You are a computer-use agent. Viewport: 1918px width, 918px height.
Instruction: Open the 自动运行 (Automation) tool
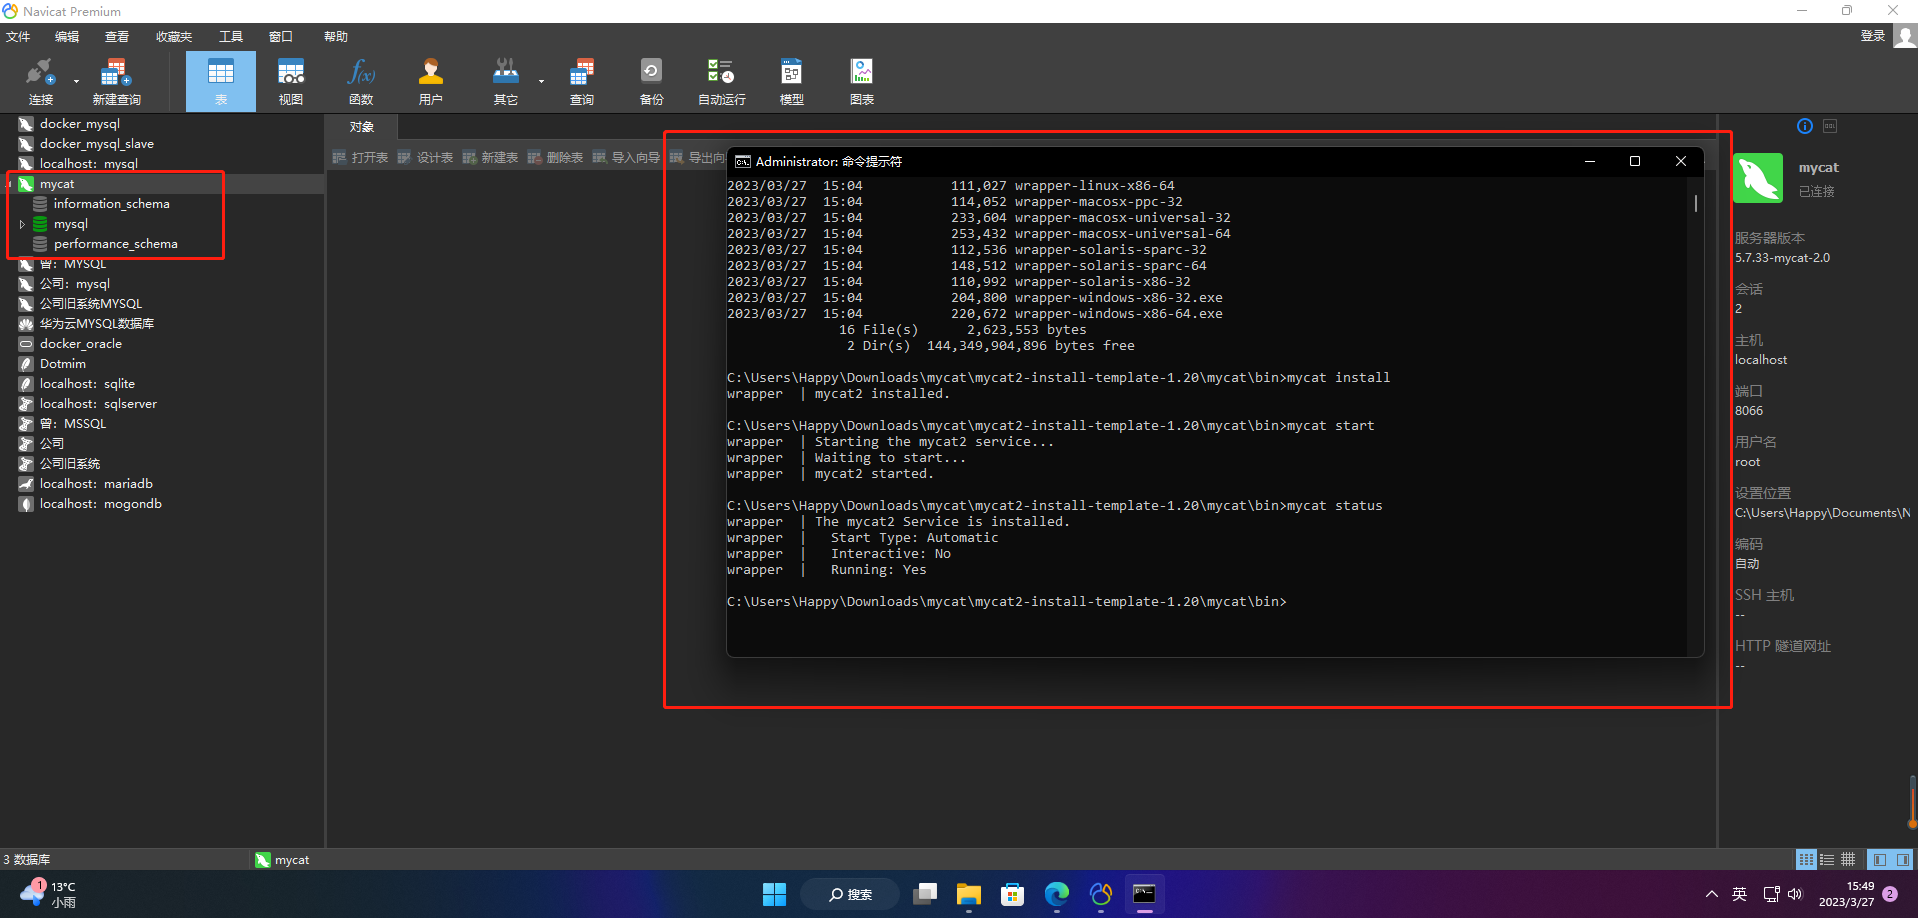721,81
